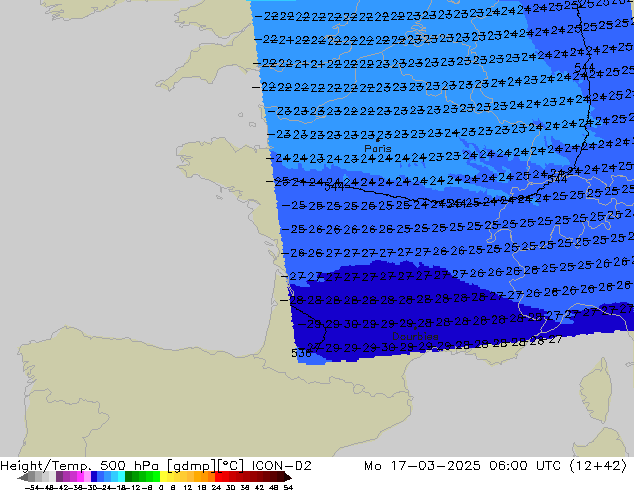Click the Paris location dot marker

click(x=378, y=140)
